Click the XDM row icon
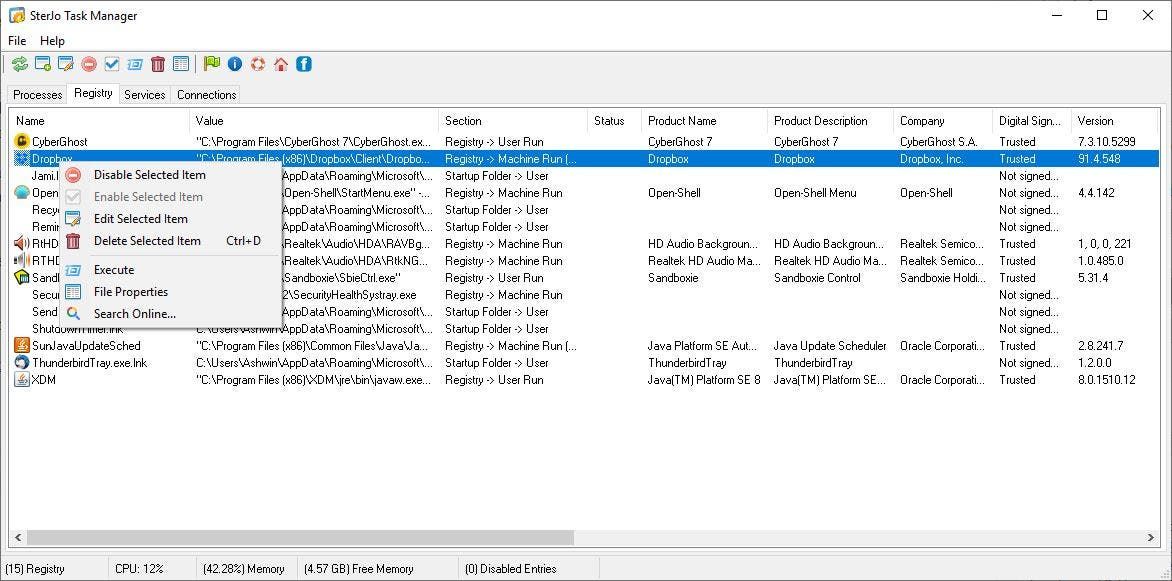Screen dimensions: 1172x581 [22, 380]
